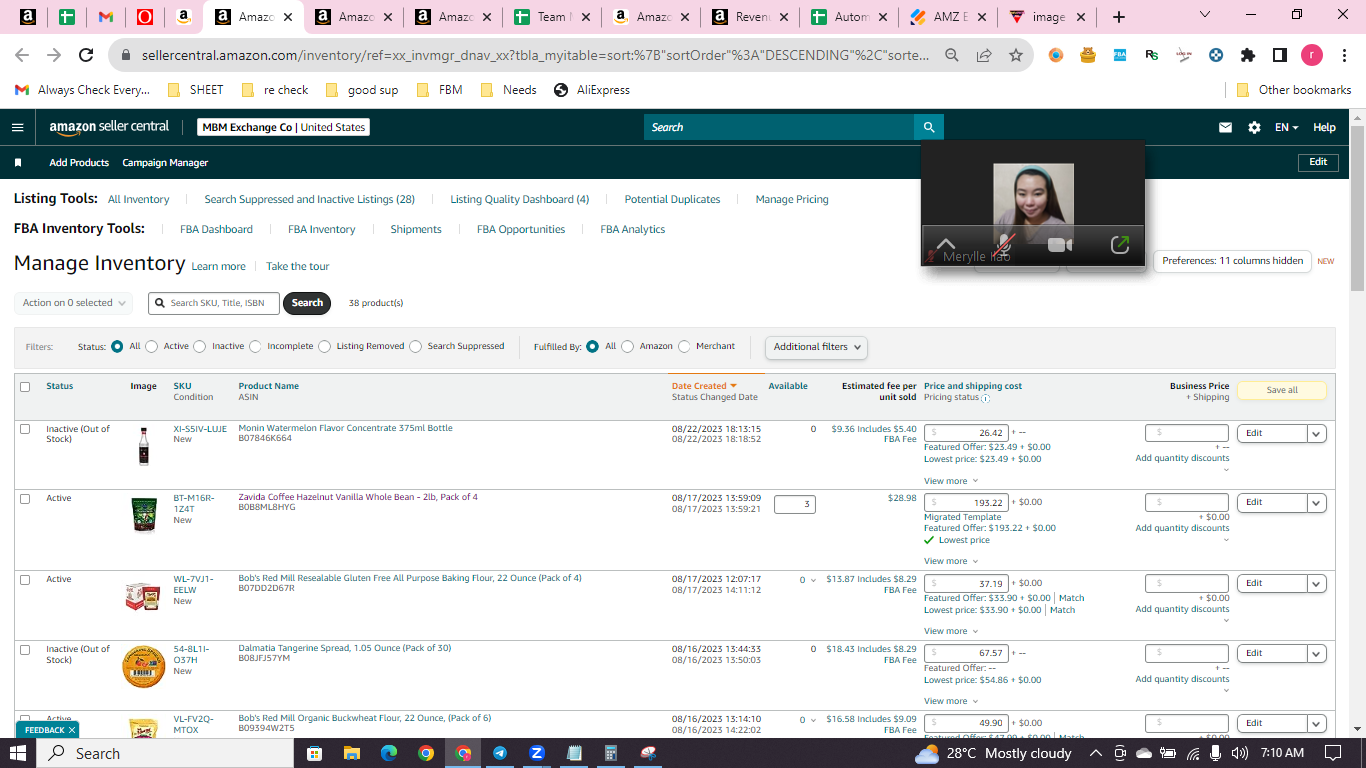Click Add Products in the top bar
1366x768 pixels.
coord(79,162)
